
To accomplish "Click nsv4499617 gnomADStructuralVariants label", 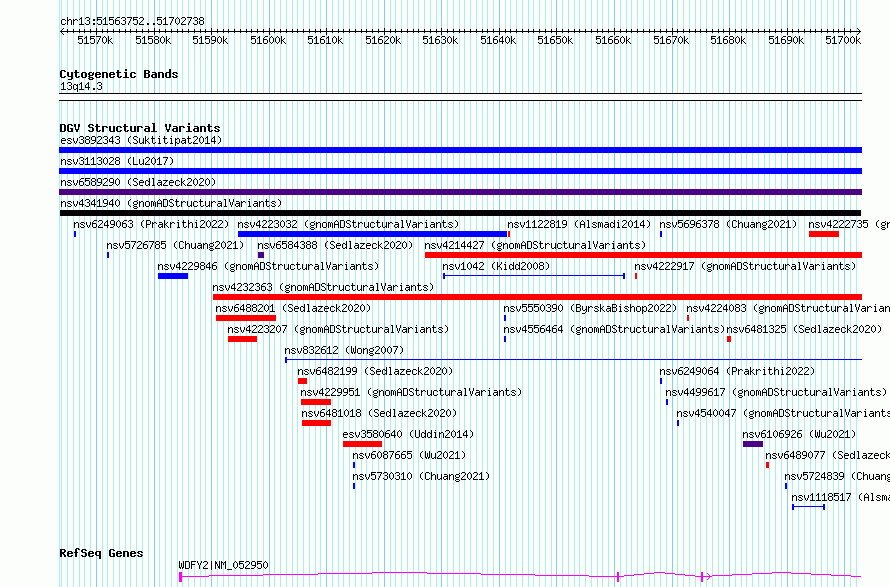I will click(x=776, y=392).
